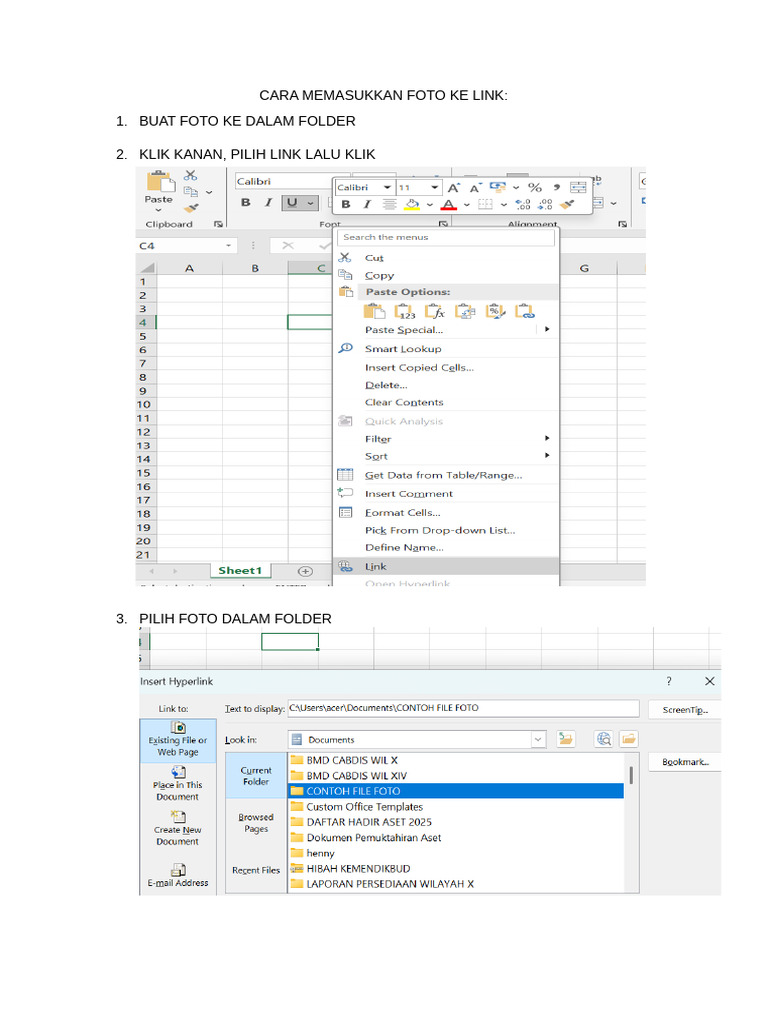Click the Borders icon in mini toolbar
The image size is (768, 1024).
[x=485, y=204]
